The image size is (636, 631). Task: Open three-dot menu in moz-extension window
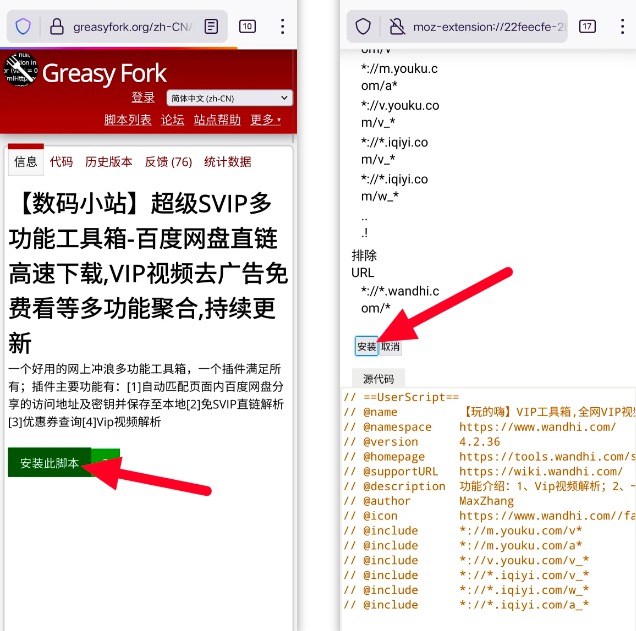pos(622,27)
